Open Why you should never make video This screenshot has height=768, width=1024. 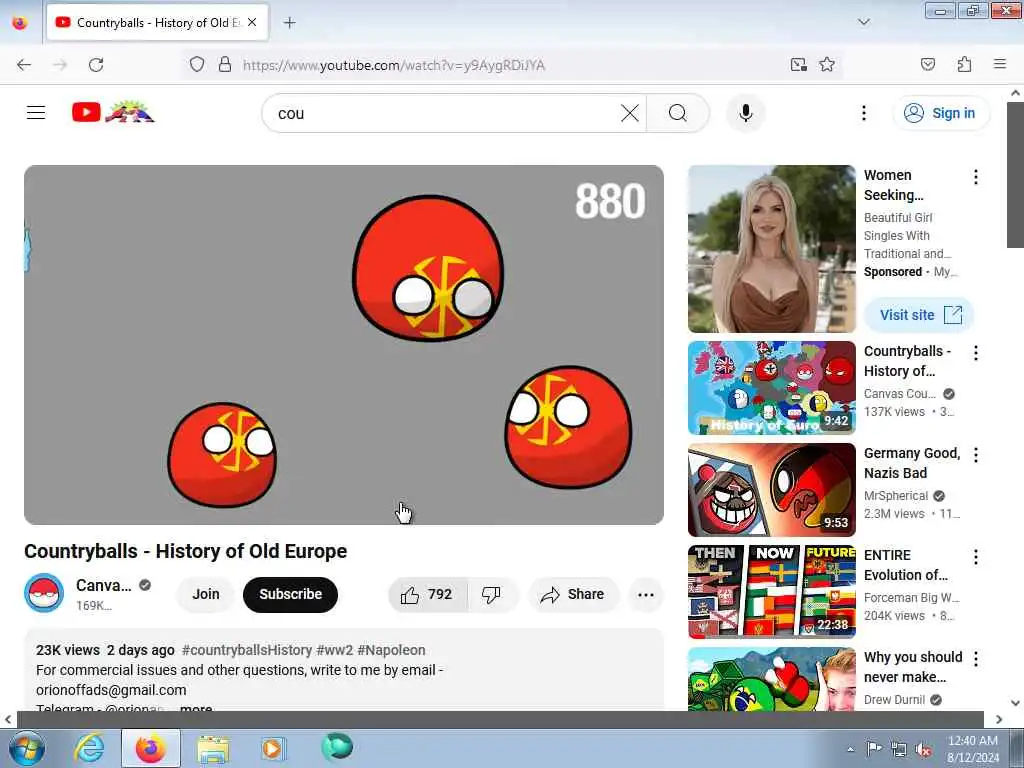coord(771,679)
